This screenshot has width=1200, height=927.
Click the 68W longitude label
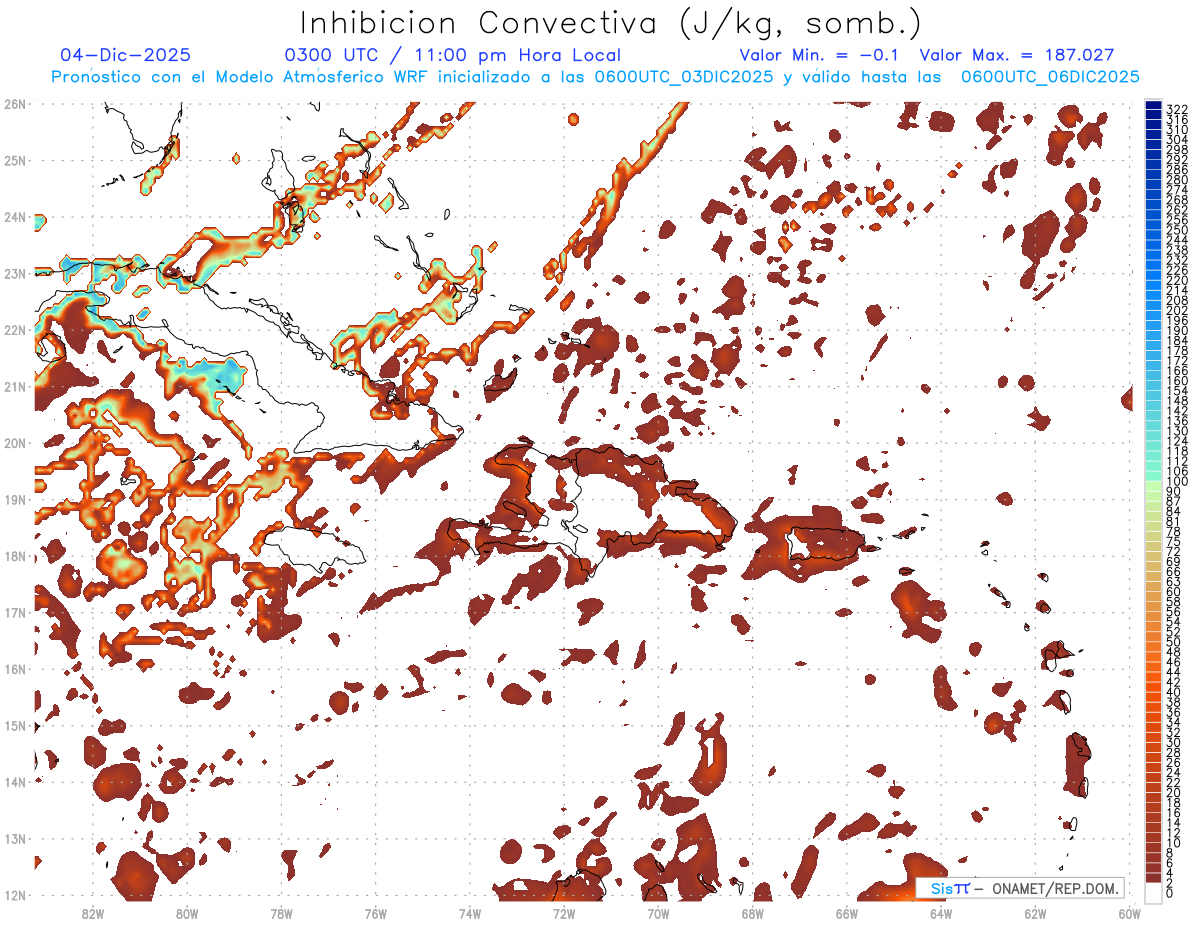coord(753,913)
